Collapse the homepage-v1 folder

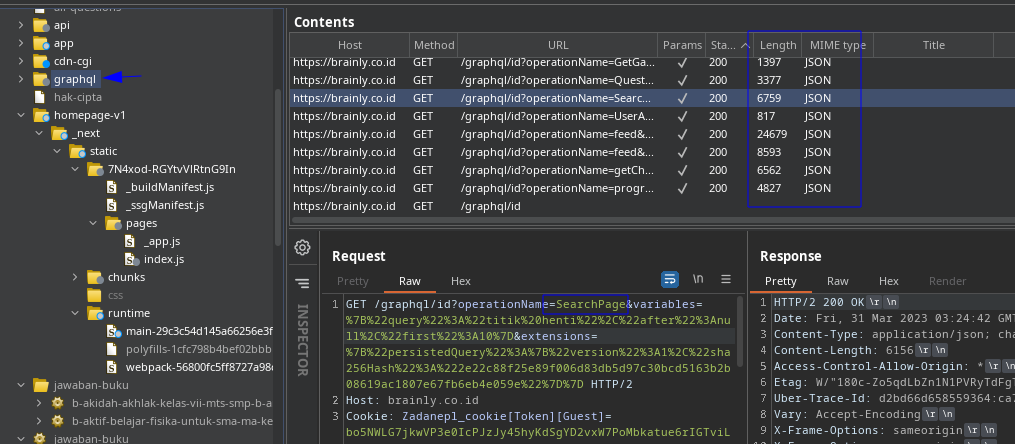click(x=21, y=115)
